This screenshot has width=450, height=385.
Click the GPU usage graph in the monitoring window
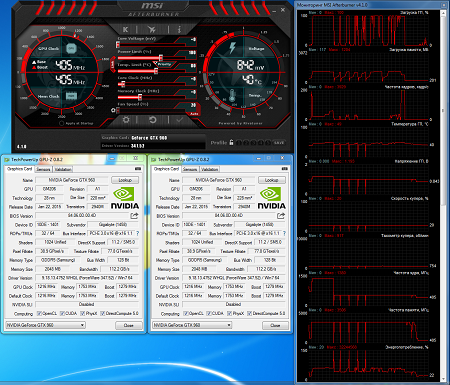click(368, 30)
